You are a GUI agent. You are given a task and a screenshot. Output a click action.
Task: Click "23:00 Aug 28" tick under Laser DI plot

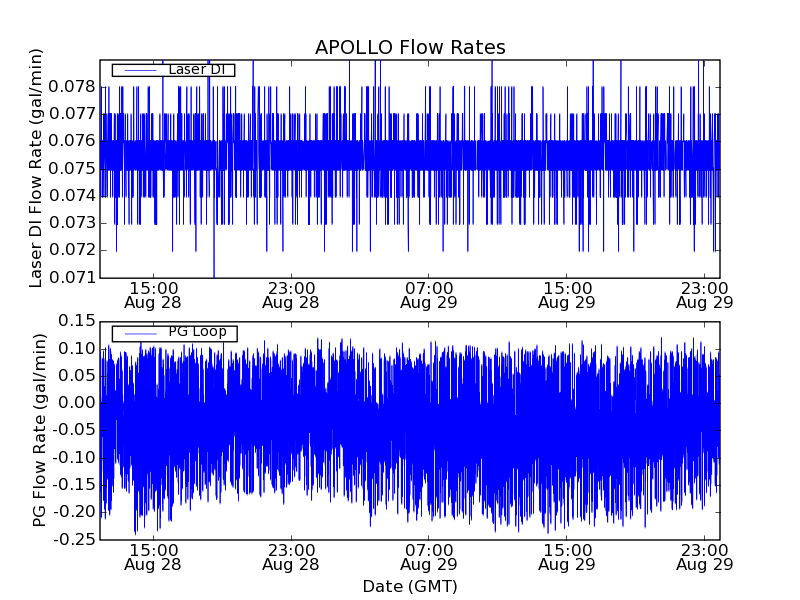(x=291, y=295)
